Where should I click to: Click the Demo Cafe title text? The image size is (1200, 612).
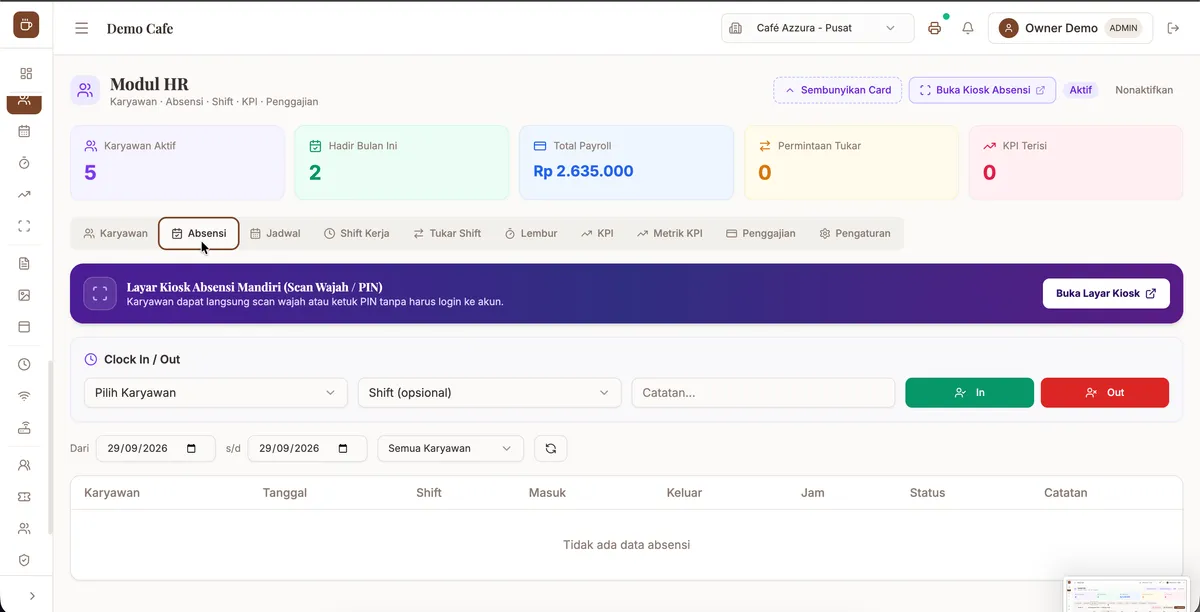[140, 28]
